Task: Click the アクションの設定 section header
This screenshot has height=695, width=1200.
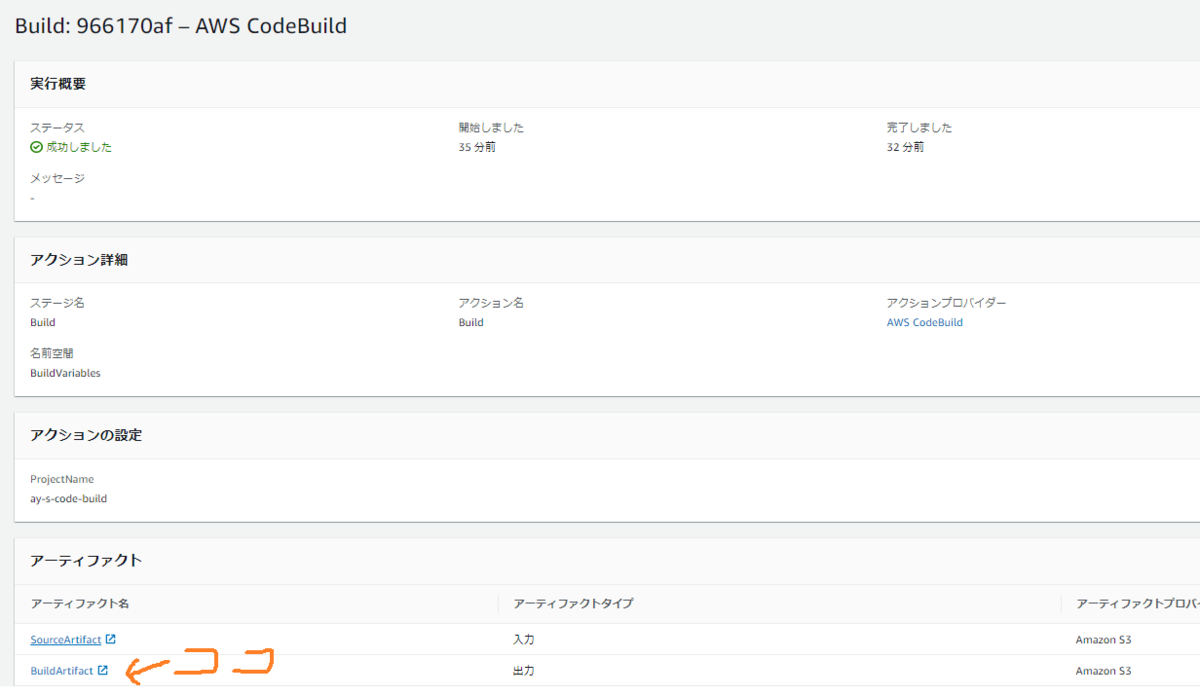Action: 86,435
